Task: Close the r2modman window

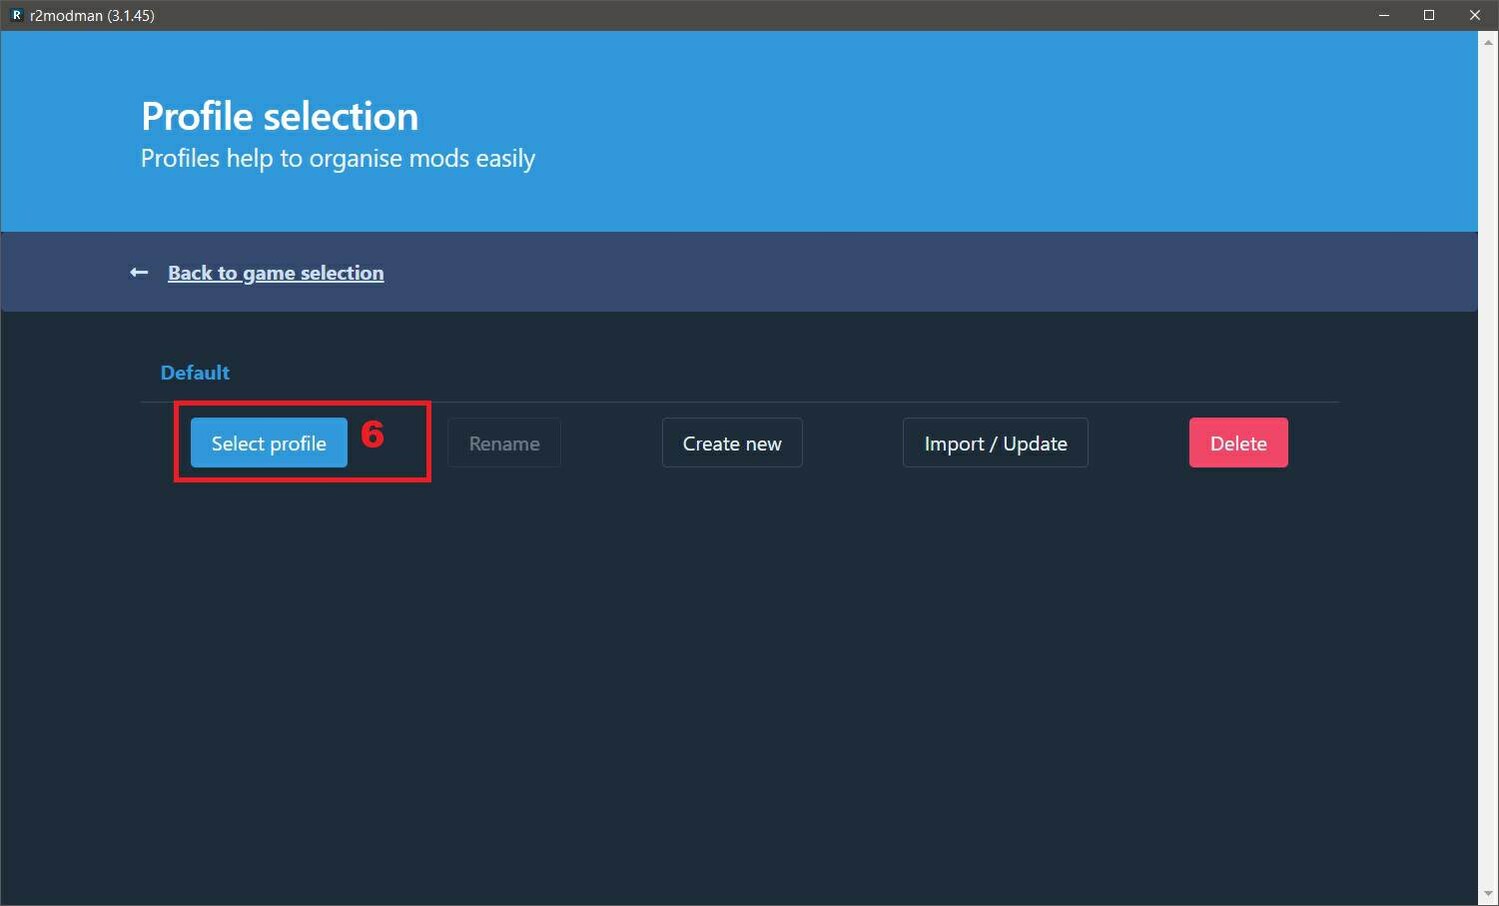Action: [1474, 15]
